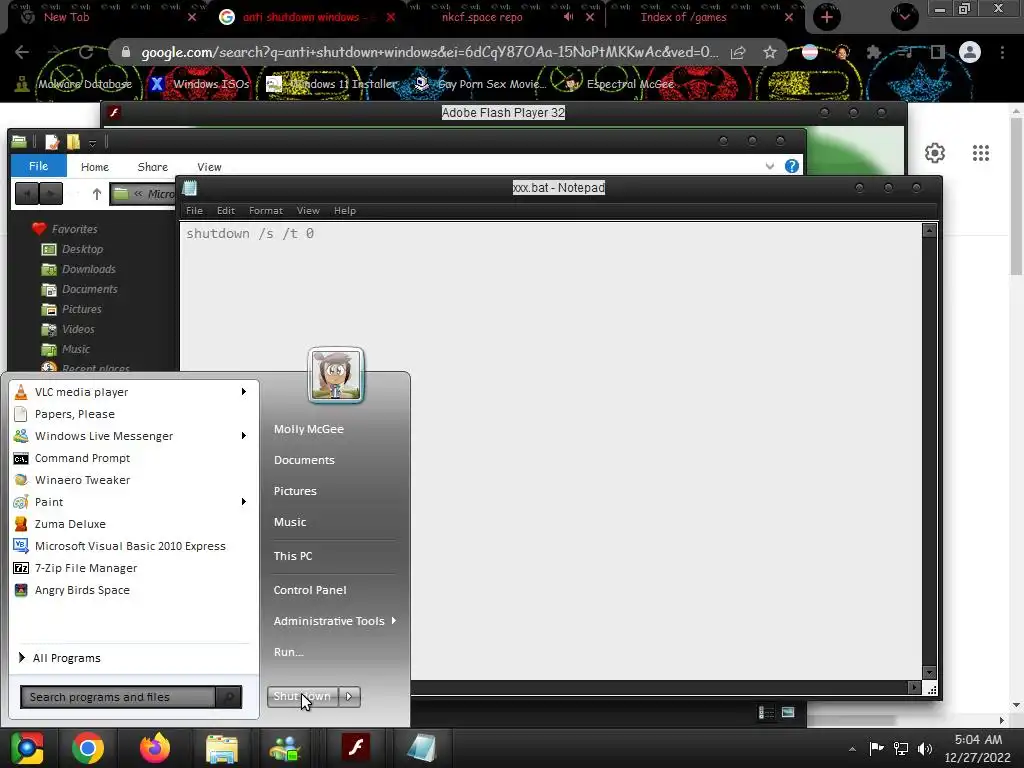Open Molly McGee user folder
Viewport: 1024px width, 768px height.
(x=309, y=429)
